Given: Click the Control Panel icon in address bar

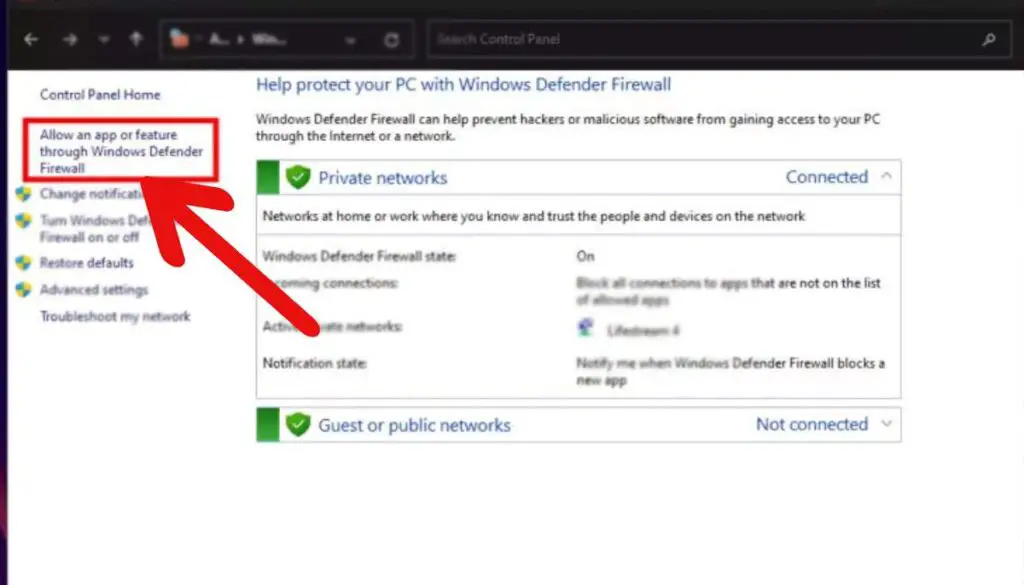Looking at the screenshot, I should point(179,39).
